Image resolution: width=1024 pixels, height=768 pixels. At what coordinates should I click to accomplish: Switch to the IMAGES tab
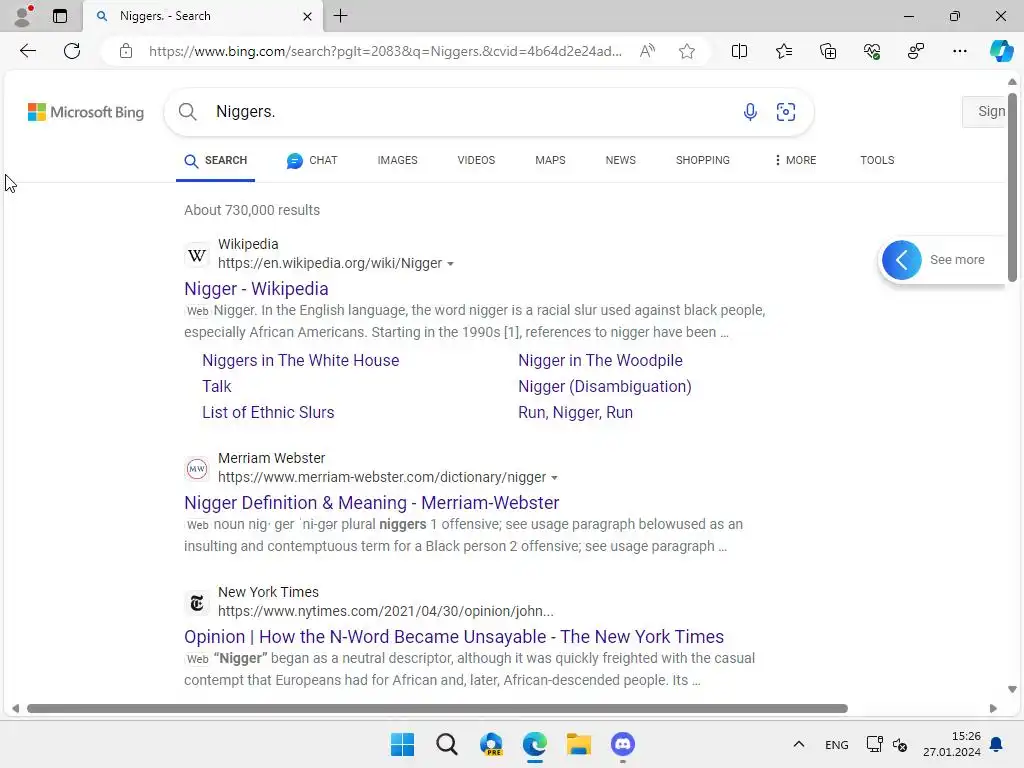coord(397,160)
